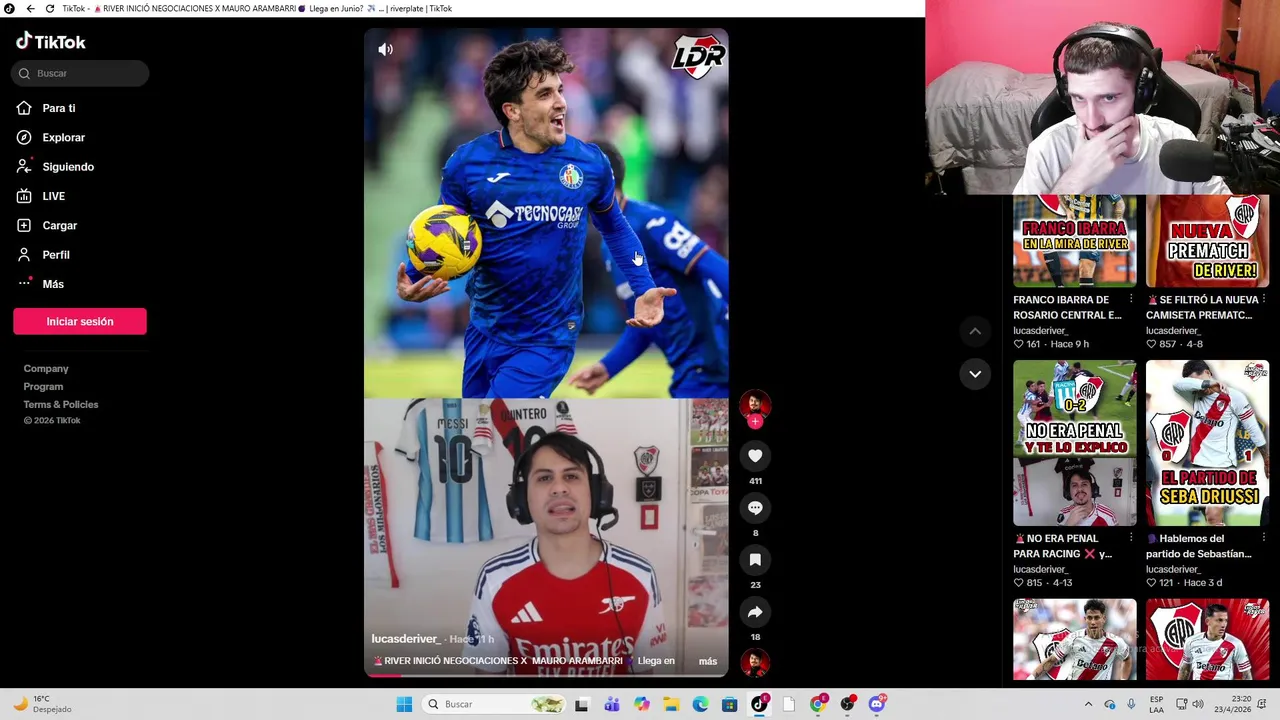Viewport: 1280px width, 720px height.
Task: Open the 'Terms & Policies' link
Action: point(61,405)
